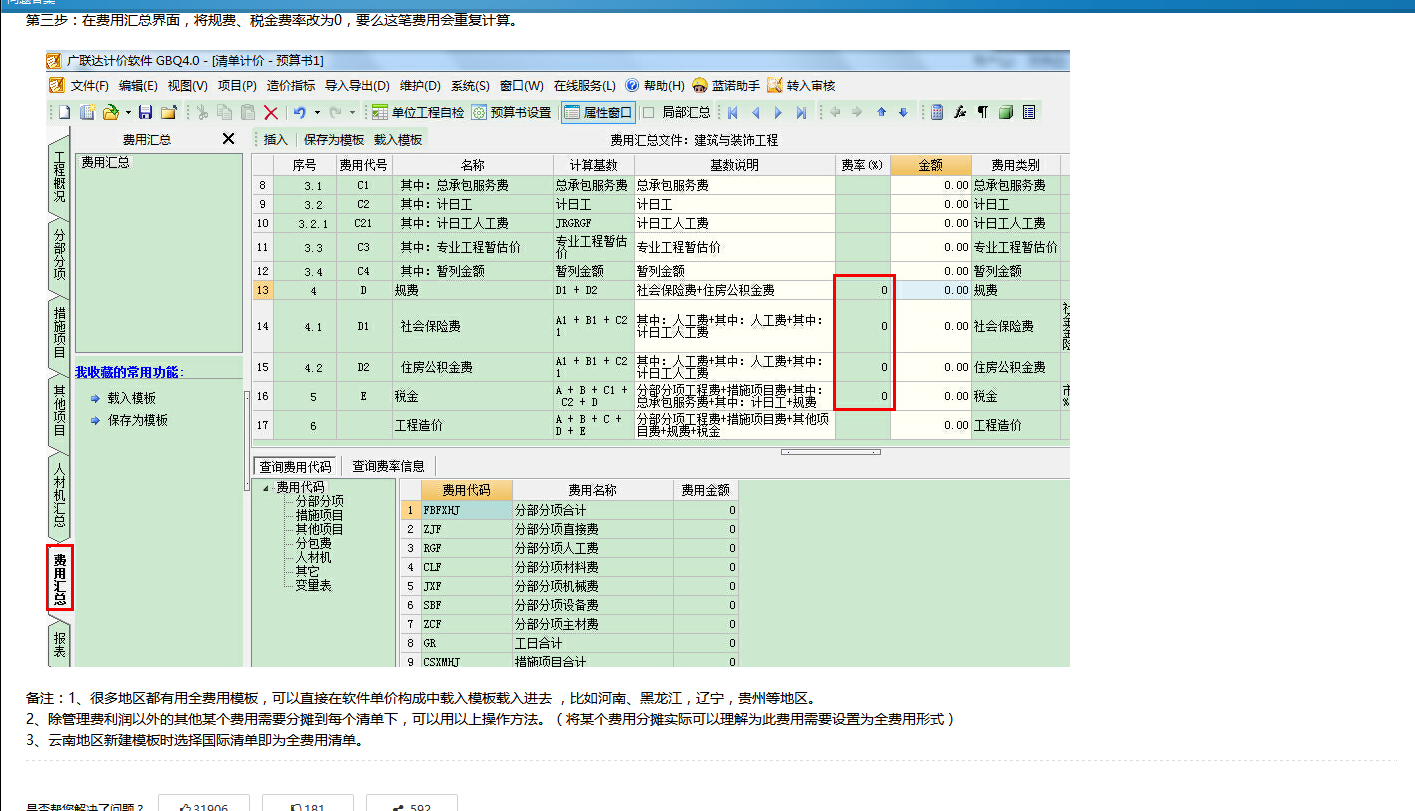Click 转入审核 in the menu bar
The image size is (1415, 811).
click(802, 86)
